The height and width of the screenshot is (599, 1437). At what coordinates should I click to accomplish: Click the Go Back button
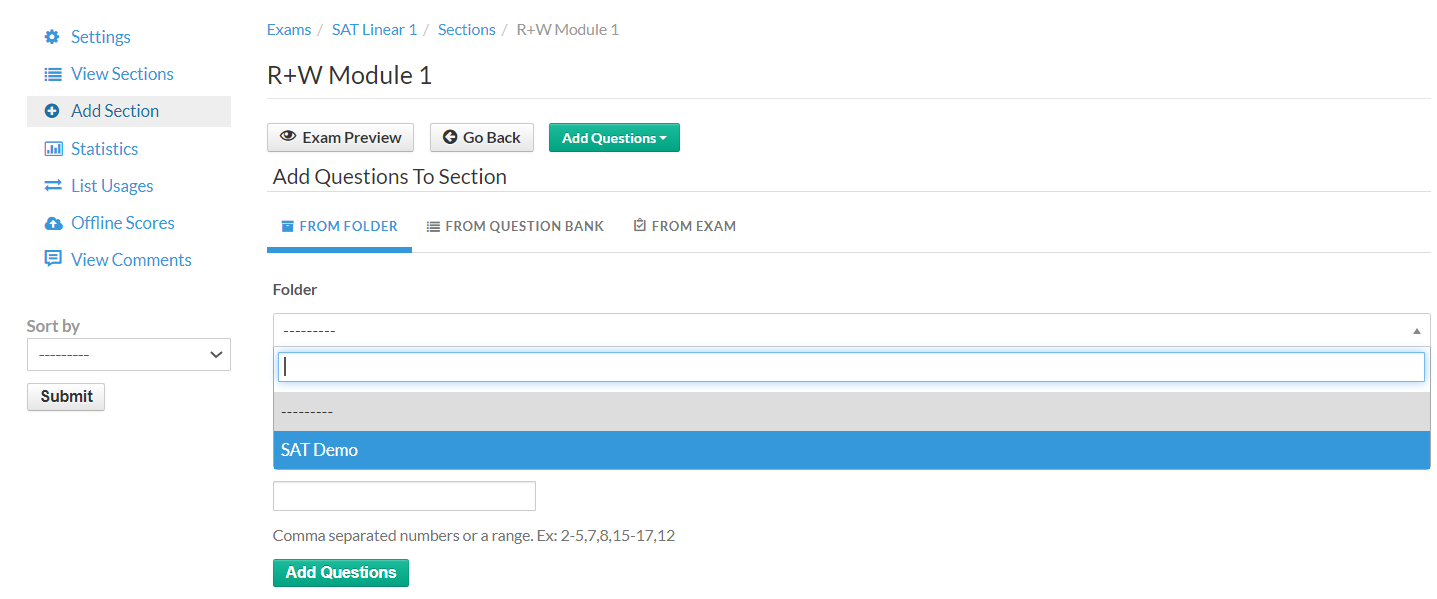482,137
